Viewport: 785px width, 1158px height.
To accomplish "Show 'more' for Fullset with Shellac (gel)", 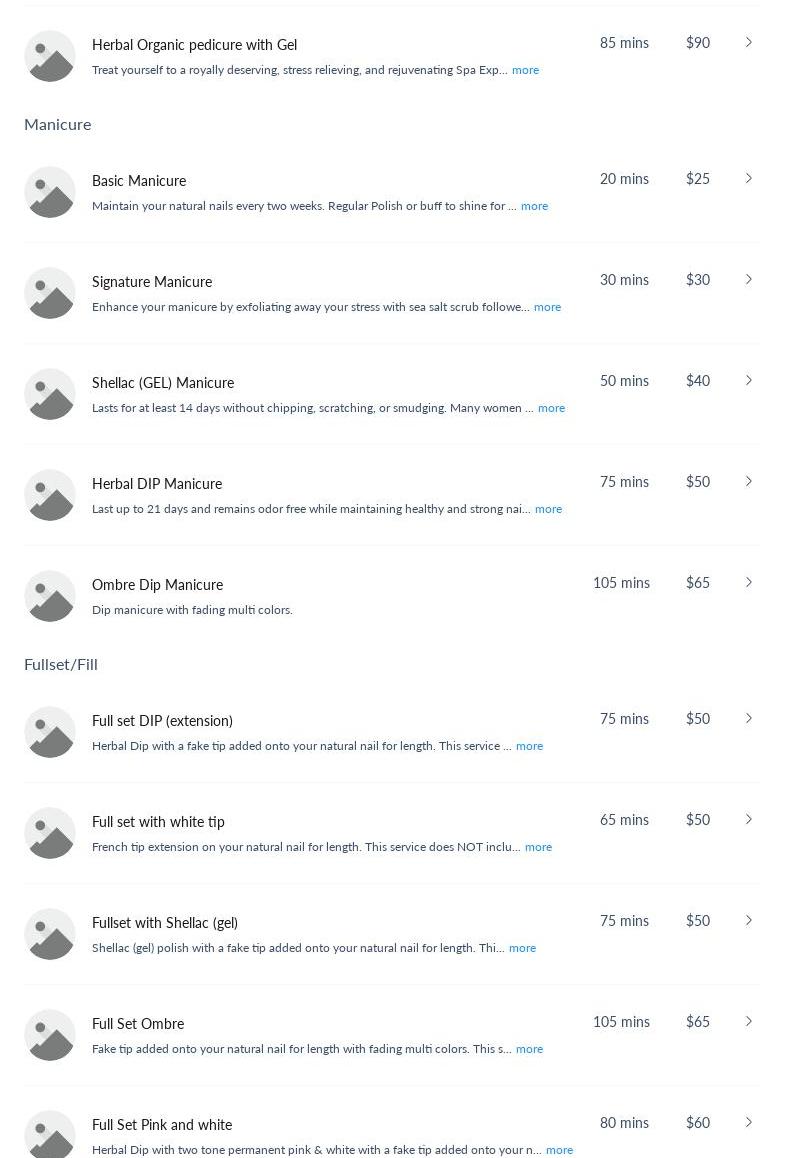I will point(522,948).
